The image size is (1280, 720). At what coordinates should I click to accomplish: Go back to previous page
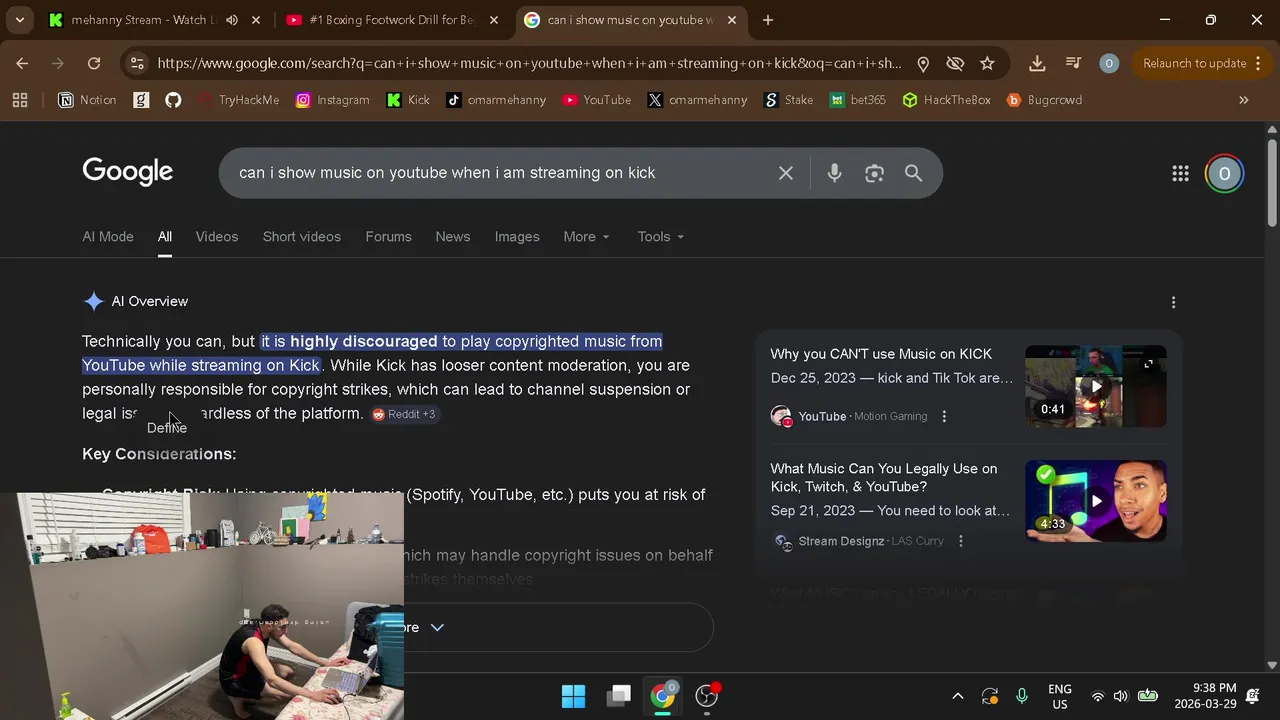pos(22,63)
